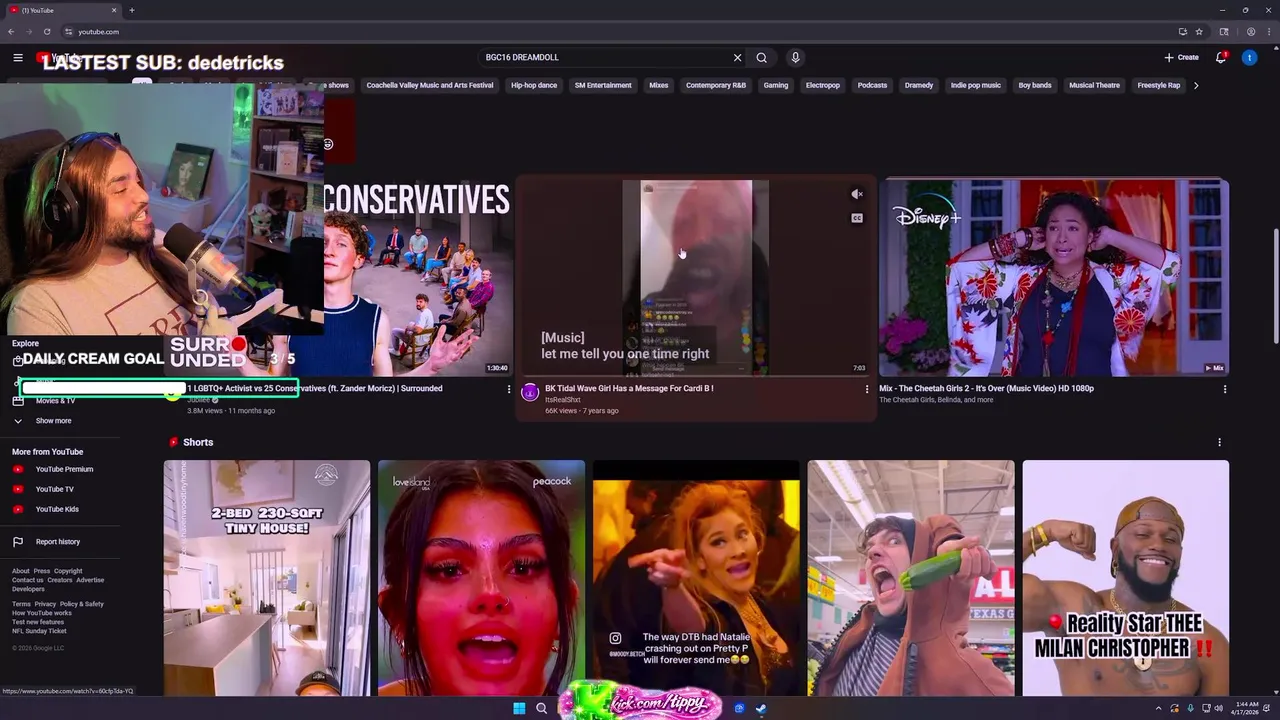Open the BK Tidal Wave Girl video thumbnail

click(x=696, y=277)
